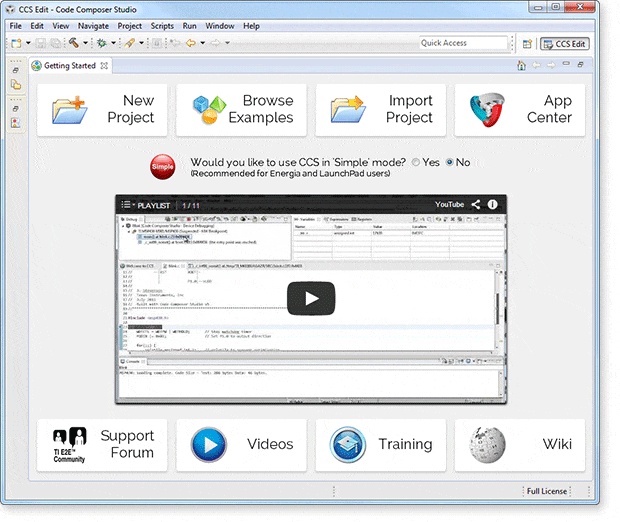
Task: Select Yes for Simple mode
Action: [x=416, y=162]
